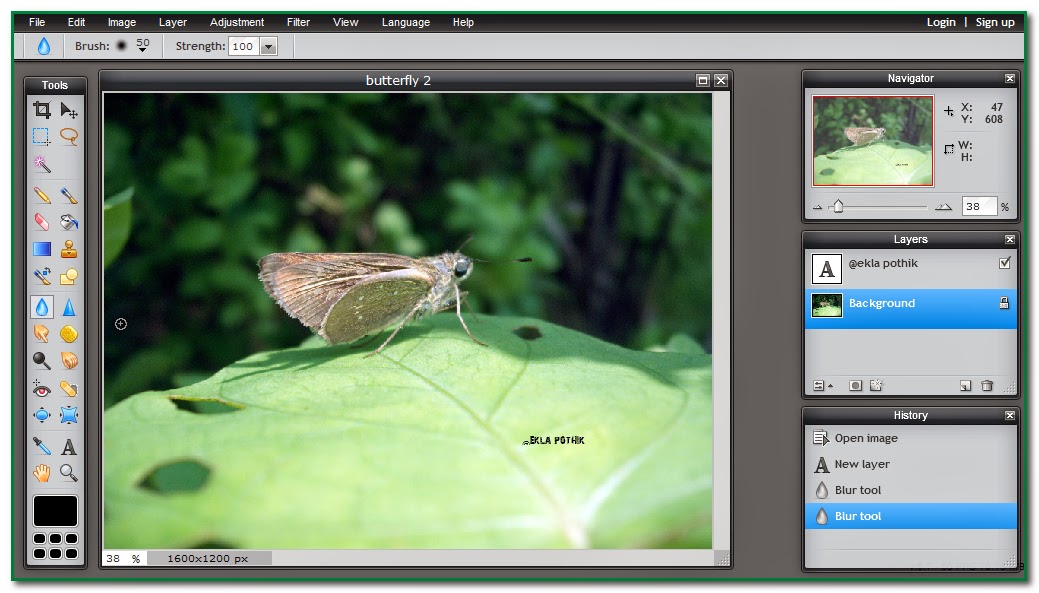Hide the @ekla pothik text layer
This screenshot has width=1039, height=593.
(x=1004, y=264)
